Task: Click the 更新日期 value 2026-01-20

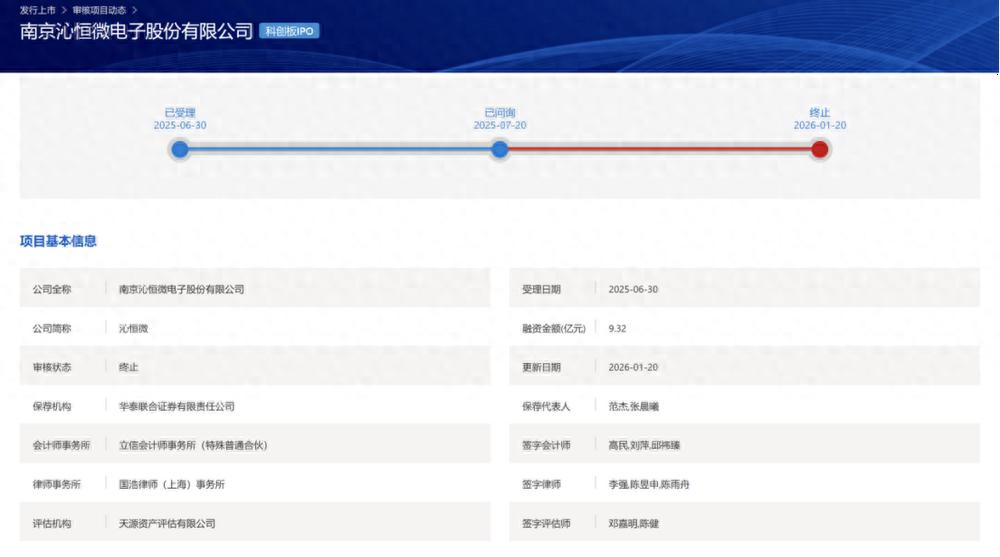Action: pyautogui.click(x=633, y=367)
